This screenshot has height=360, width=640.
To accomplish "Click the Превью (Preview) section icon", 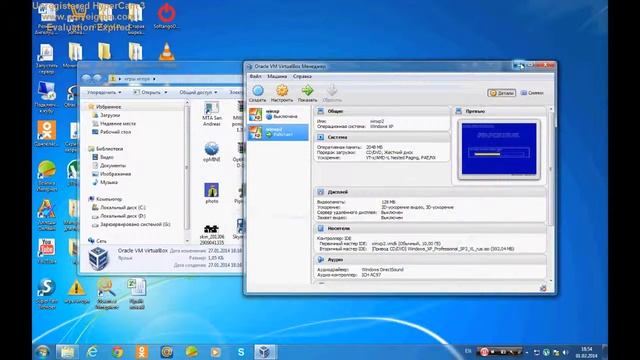I will 459,111.
